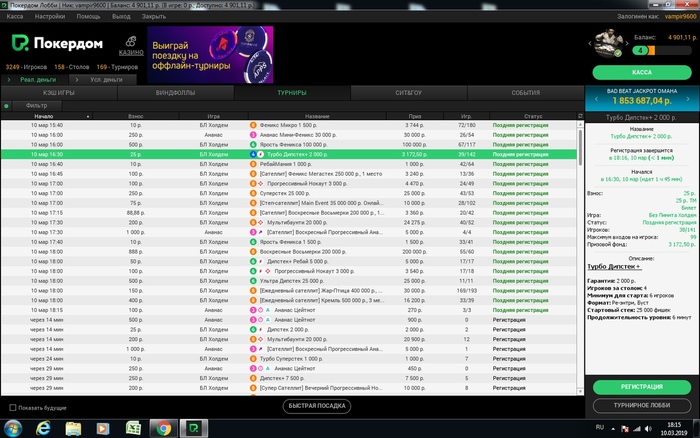This screenshot has width=700, height=438.
Task: Click the Windows Start button
Action: tap(12, 429)
